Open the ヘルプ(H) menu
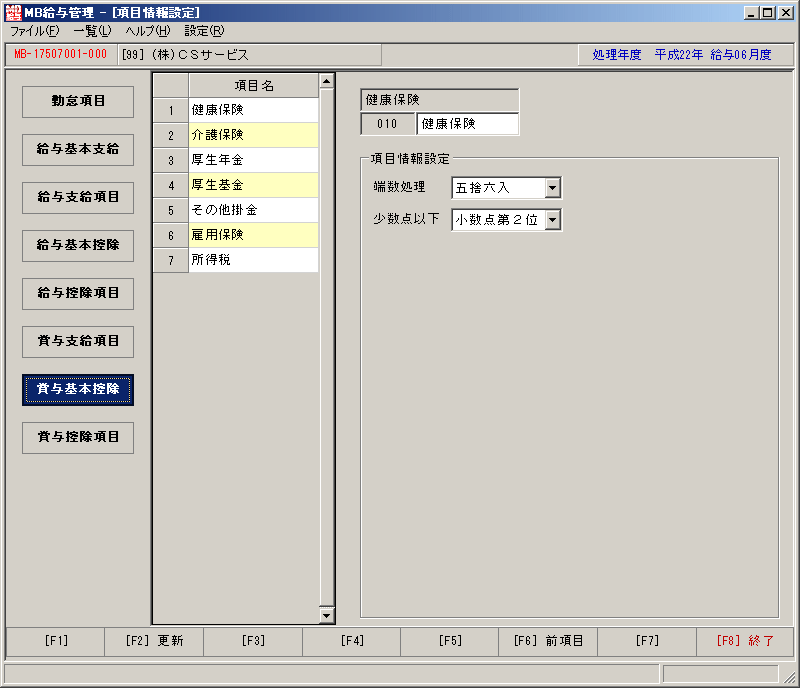 coord(148,31)
